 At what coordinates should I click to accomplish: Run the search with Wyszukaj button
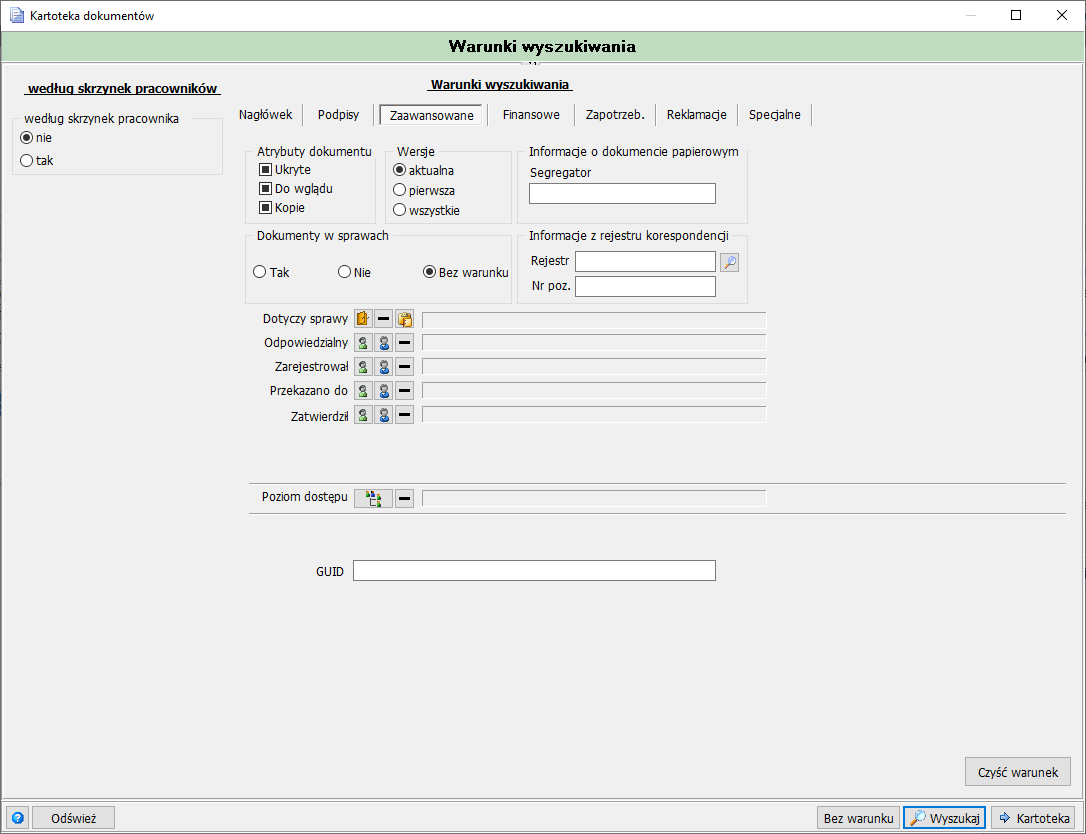(945, 818)
